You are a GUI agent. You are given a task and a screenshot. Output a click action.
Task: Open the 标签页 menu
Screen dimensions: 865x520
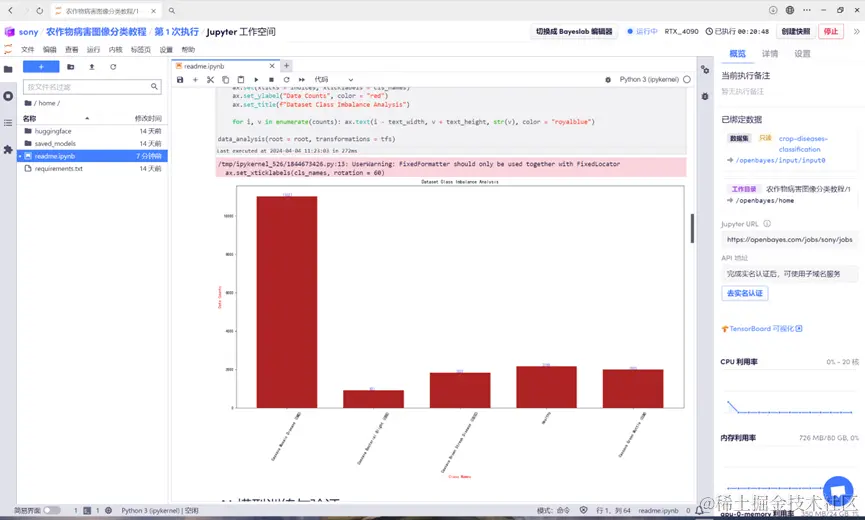[x=141, y=50]
